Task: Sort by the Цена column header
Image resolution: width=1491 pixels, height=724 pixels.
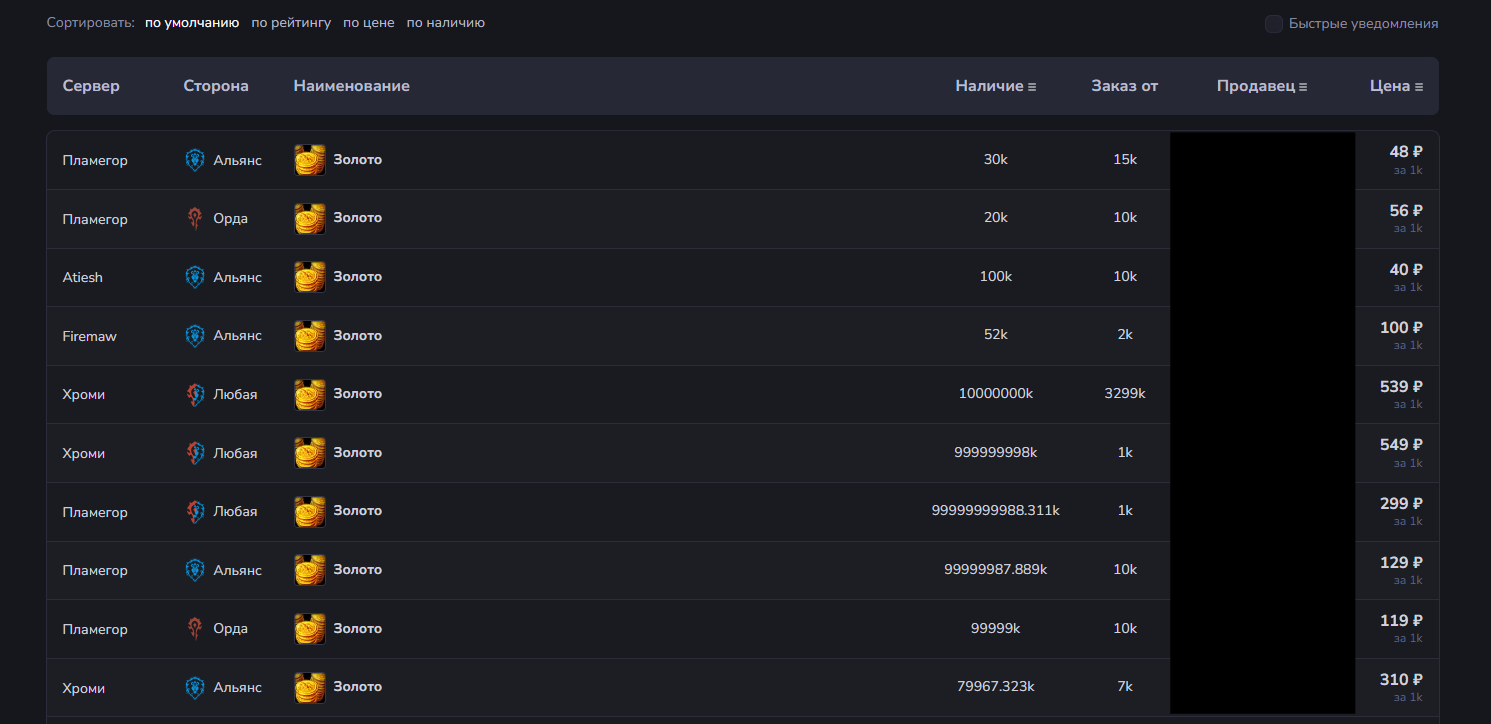Action: click(1396, 86)
